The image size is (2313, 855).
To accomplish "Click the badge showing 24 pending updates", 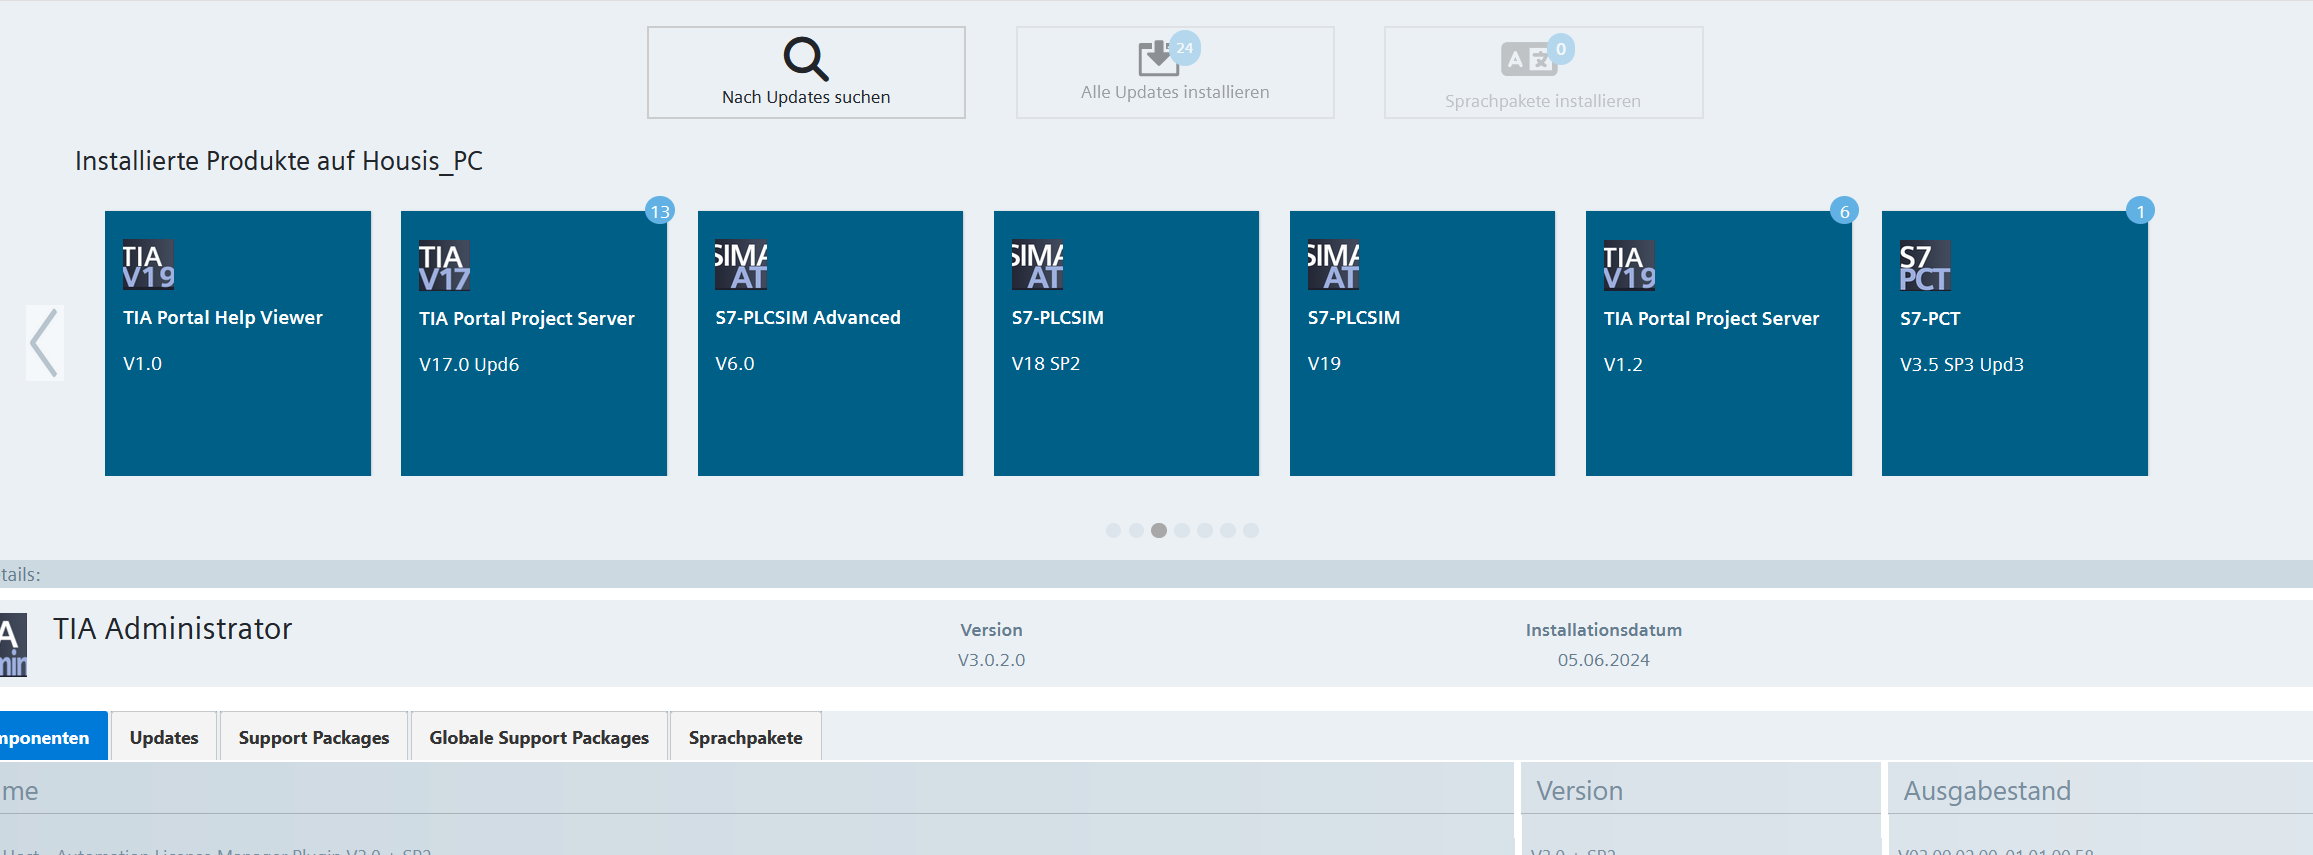I will pyautogui.click(x=1185, y=48).
